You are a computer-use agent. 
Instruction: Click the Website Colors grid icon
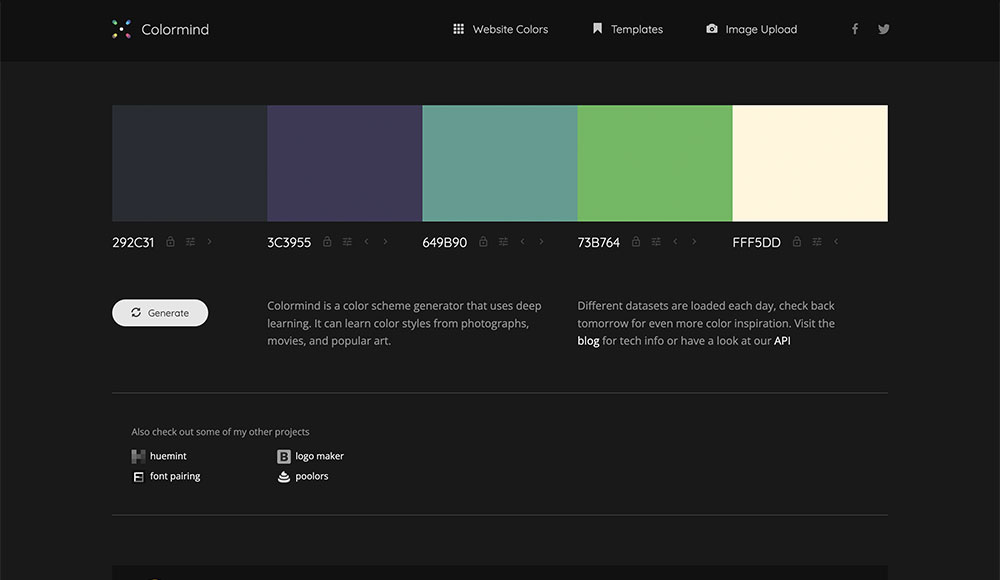pyautogui.click(x=457, y=29)
